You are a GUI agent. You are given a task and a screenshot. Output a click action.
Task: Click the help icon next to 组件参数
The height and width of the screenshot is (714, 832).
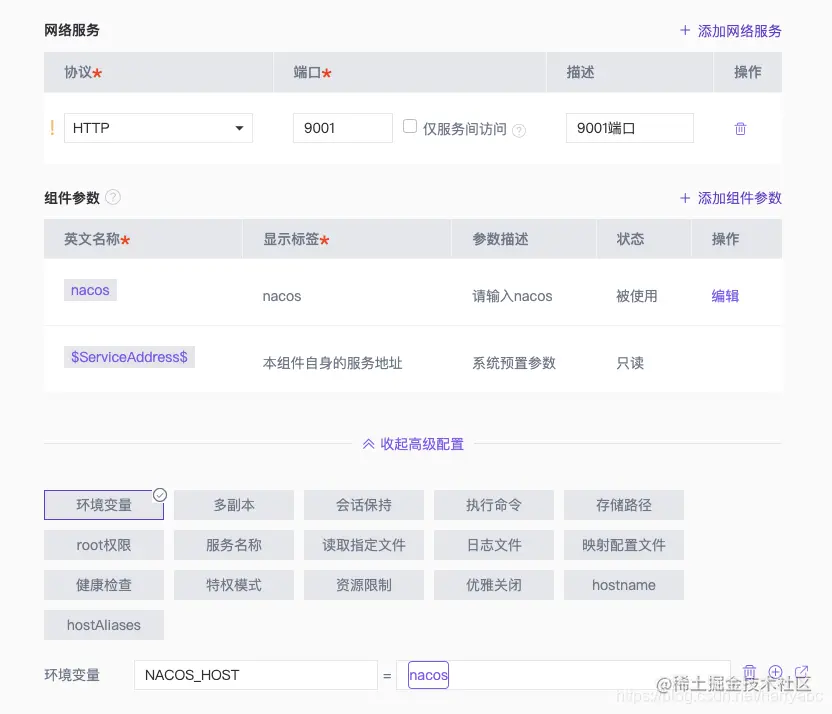[113, 197]
